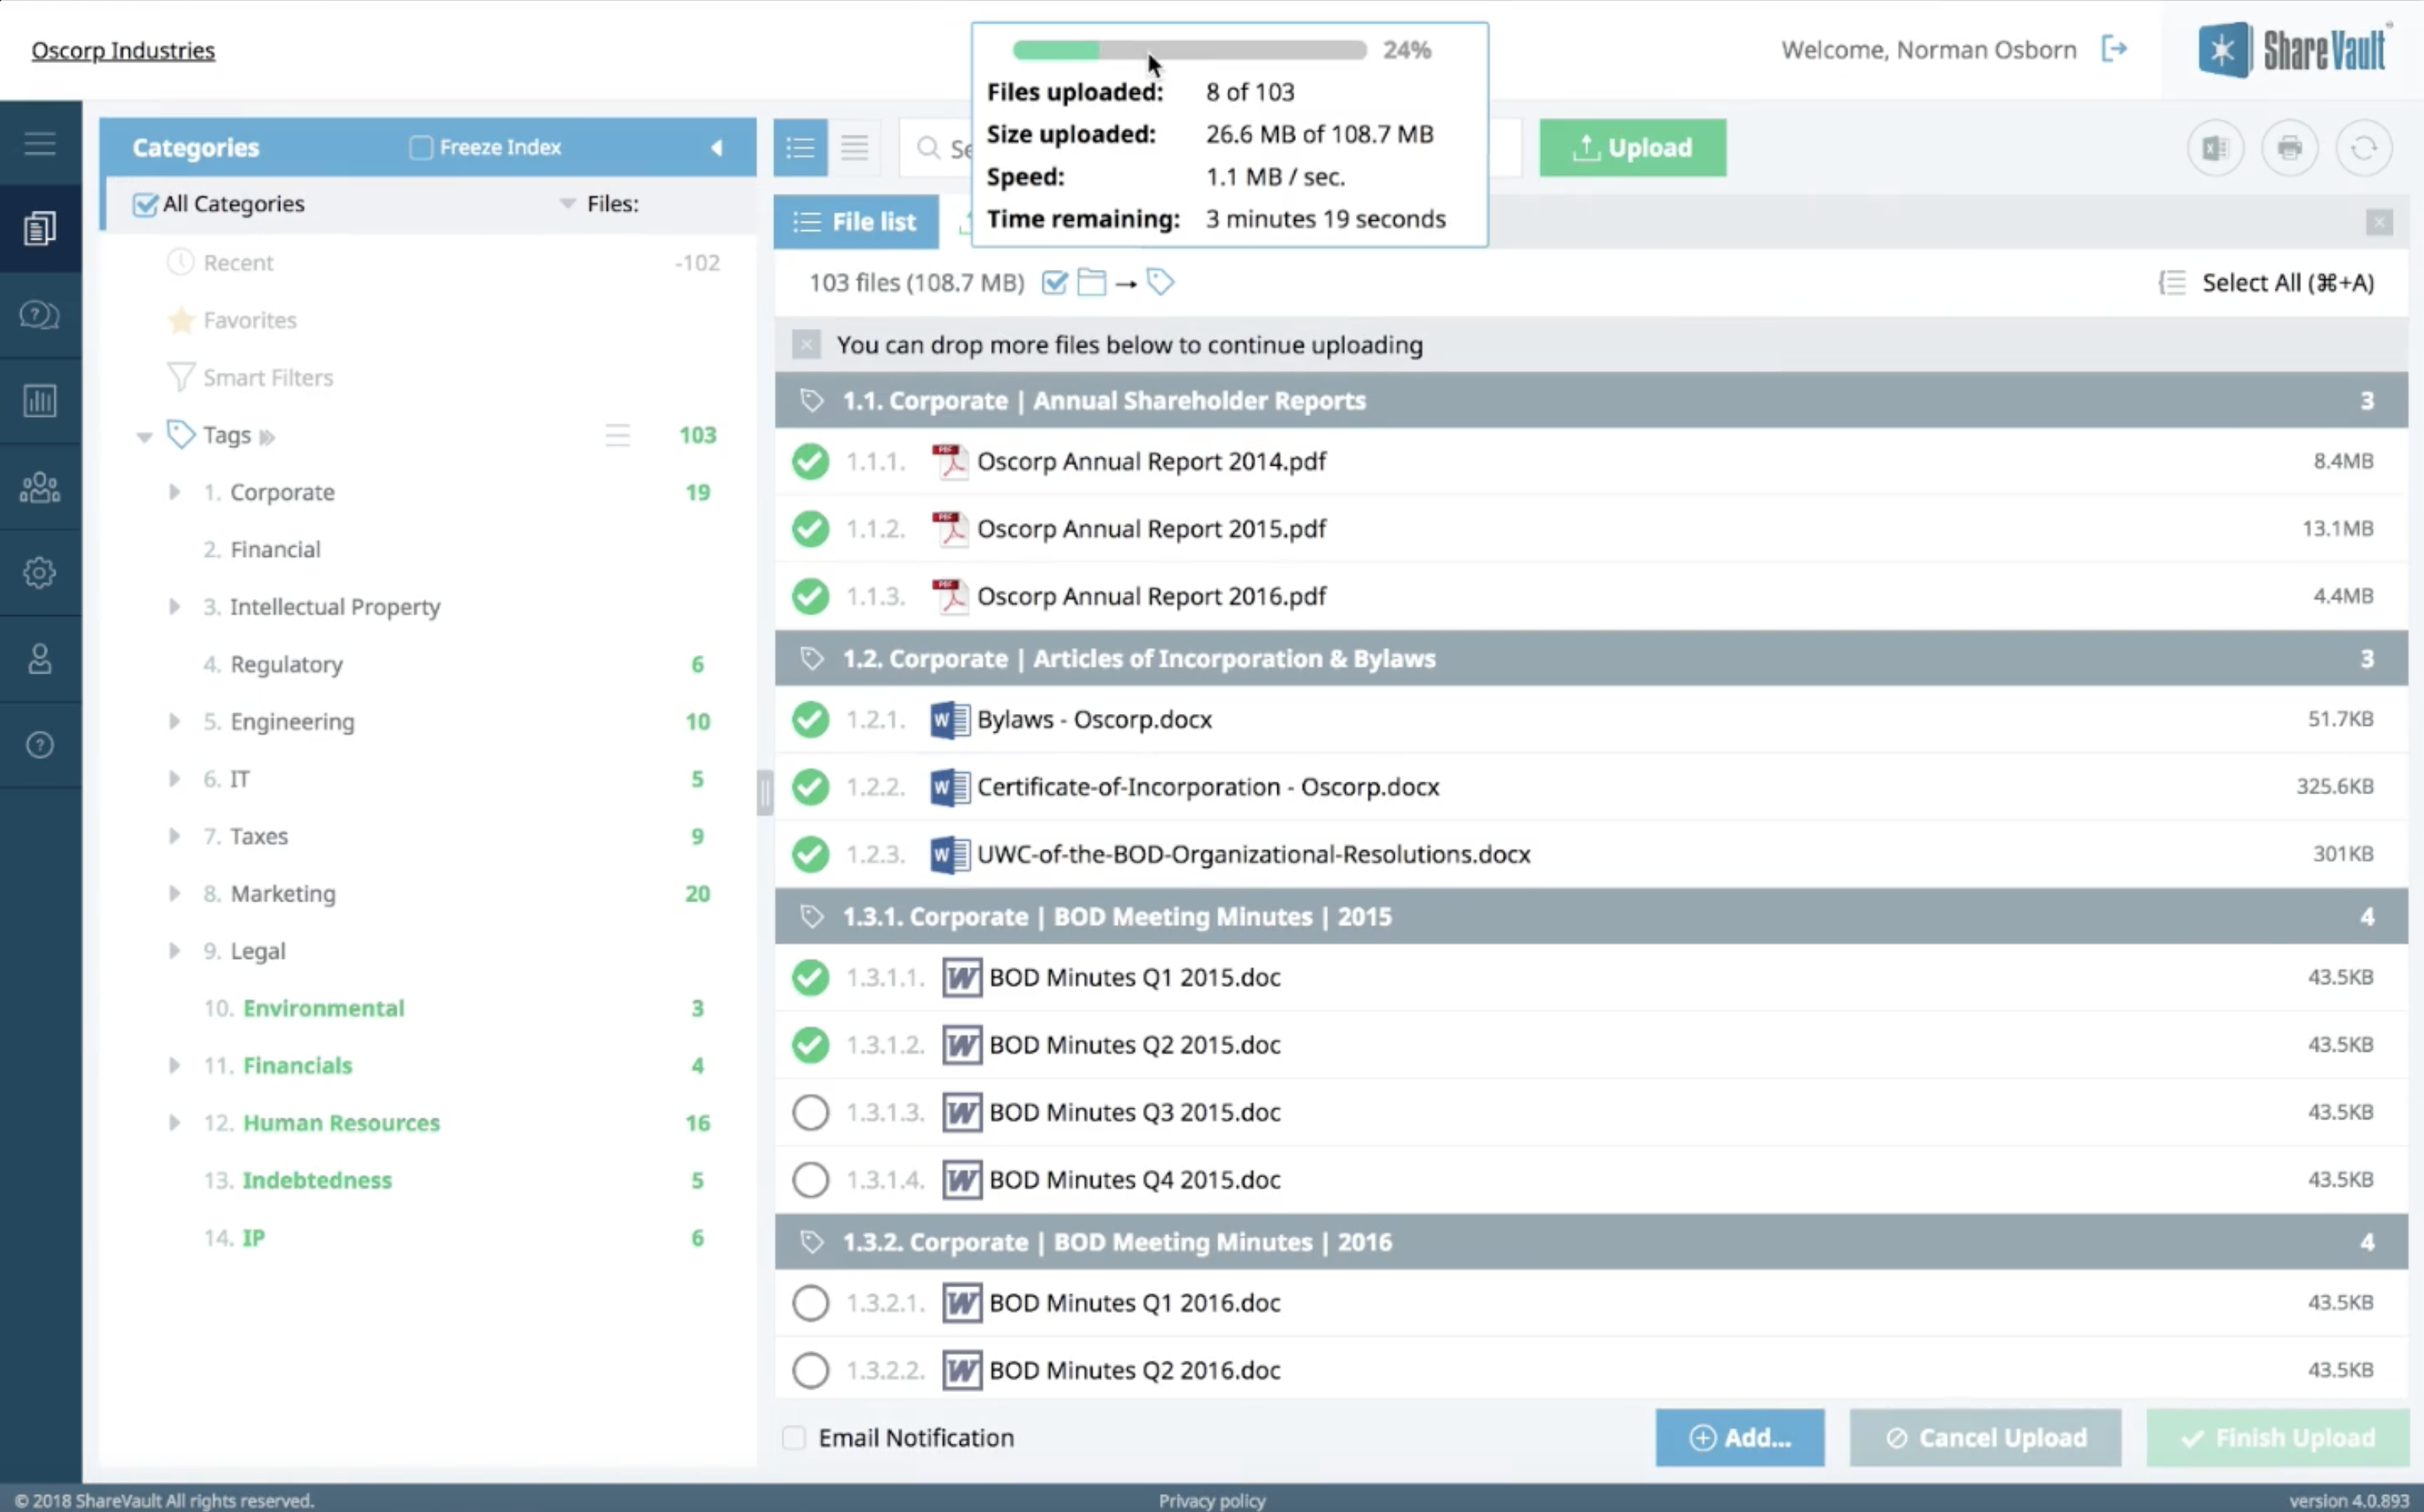The height and width of the screenshot is (1512, 2424).
Task: Click the tag icon next to file count
Action: (1160, 283)
